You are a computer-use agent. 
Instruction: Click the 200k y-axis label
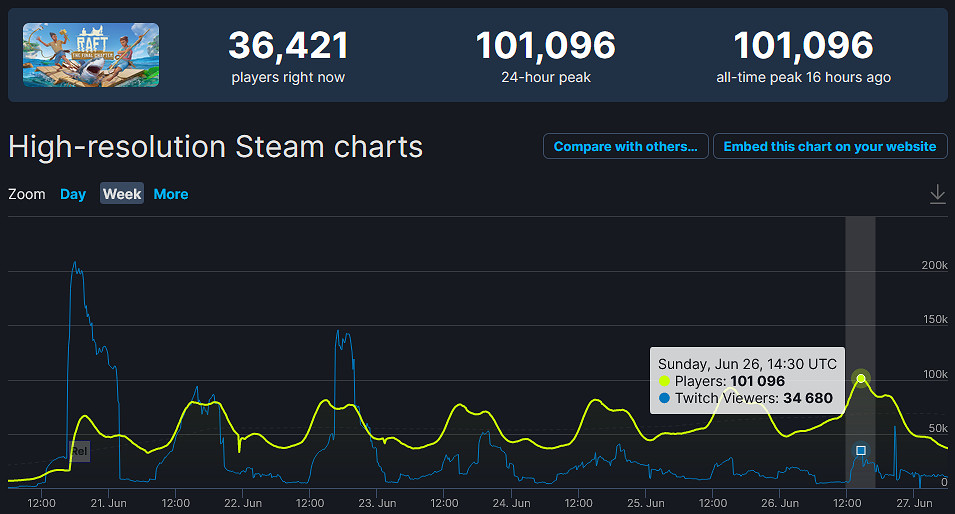tap(934, 265)
